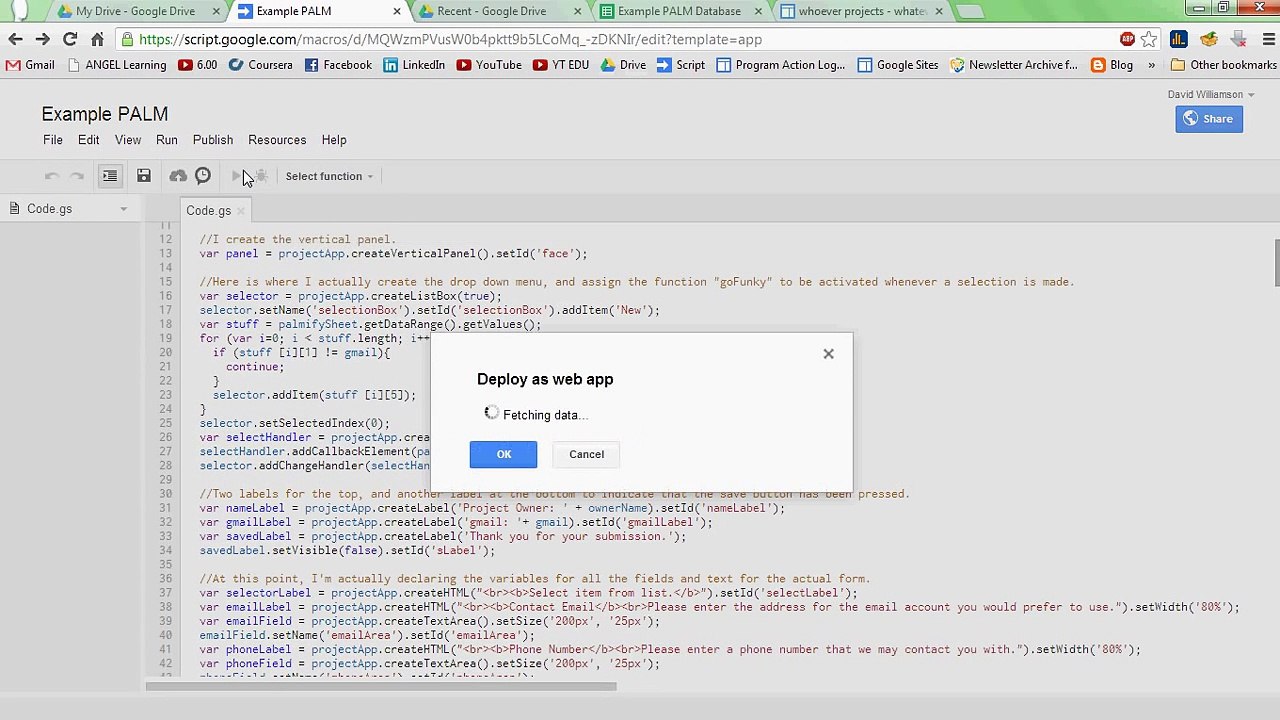Click Cancel in the Deploy dialog
Screen dimensions: 1280x720
click(x=587, y=454)
